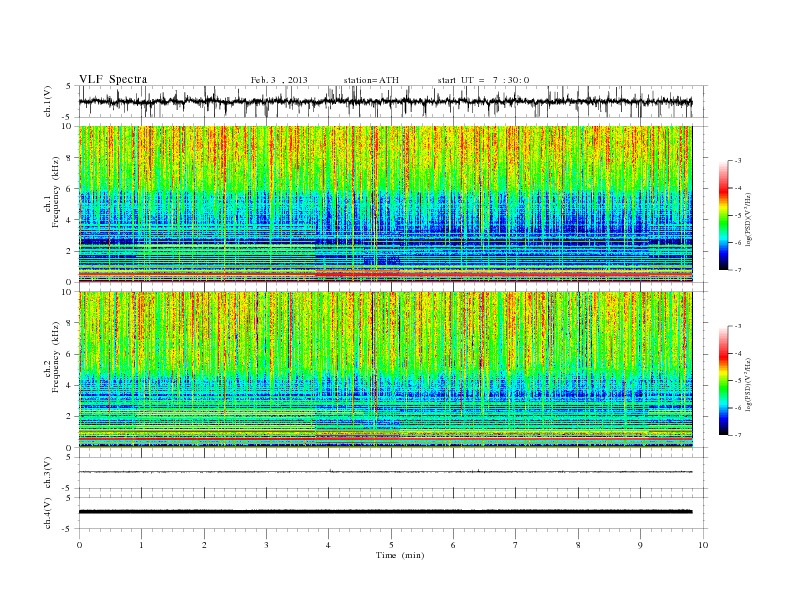
Task: Click the upper color scale bar for ch.1
Action: (x=723, y=215)
